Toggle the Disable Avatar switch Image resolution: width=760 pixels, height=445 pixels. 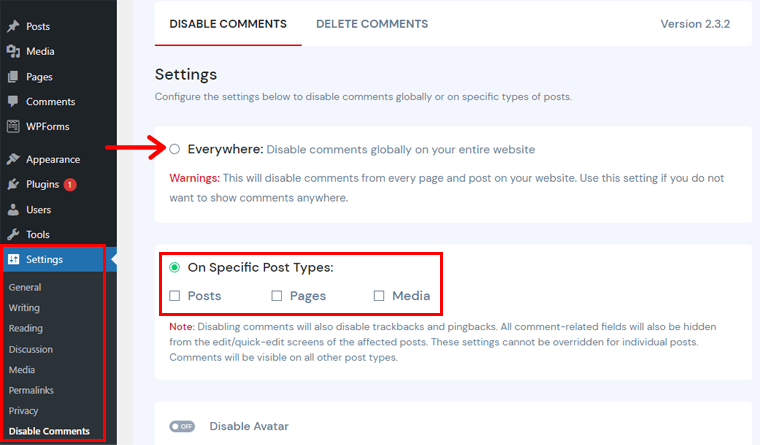182,426
